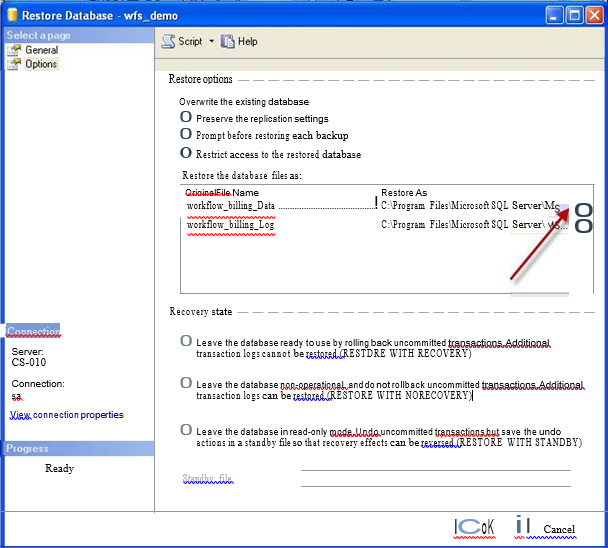Click the Standby file input field
The image size is (608, 548).
pos(436,478)
